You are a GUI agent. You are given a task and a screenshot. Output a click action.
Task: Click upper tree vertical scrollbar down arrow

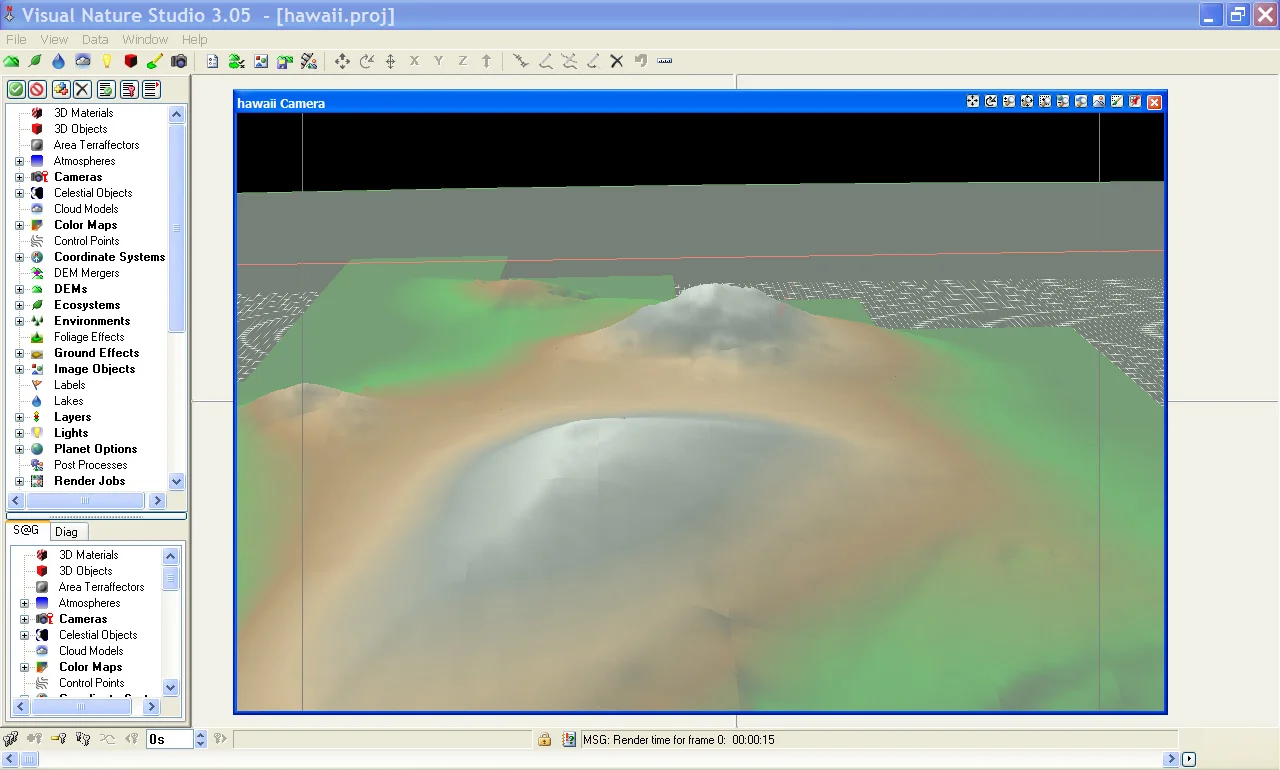pyautogui.click(x=177, y=481)
